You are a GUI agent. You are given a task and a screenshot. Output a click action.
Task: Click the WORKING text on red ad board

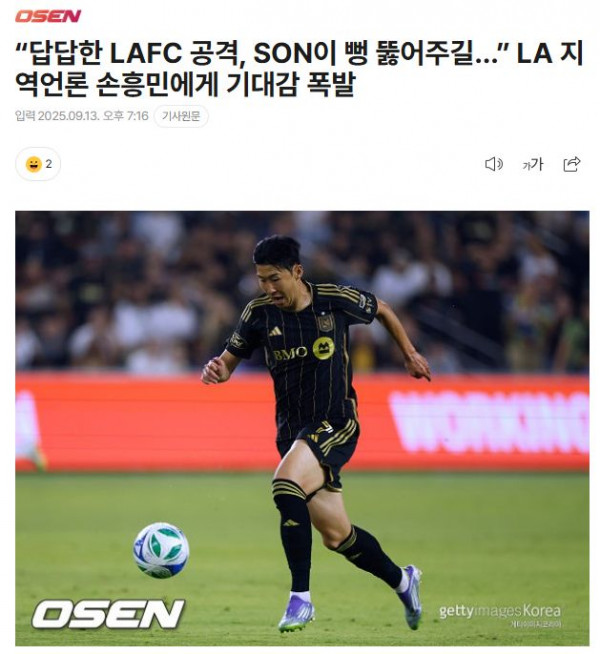coord(489,422)
